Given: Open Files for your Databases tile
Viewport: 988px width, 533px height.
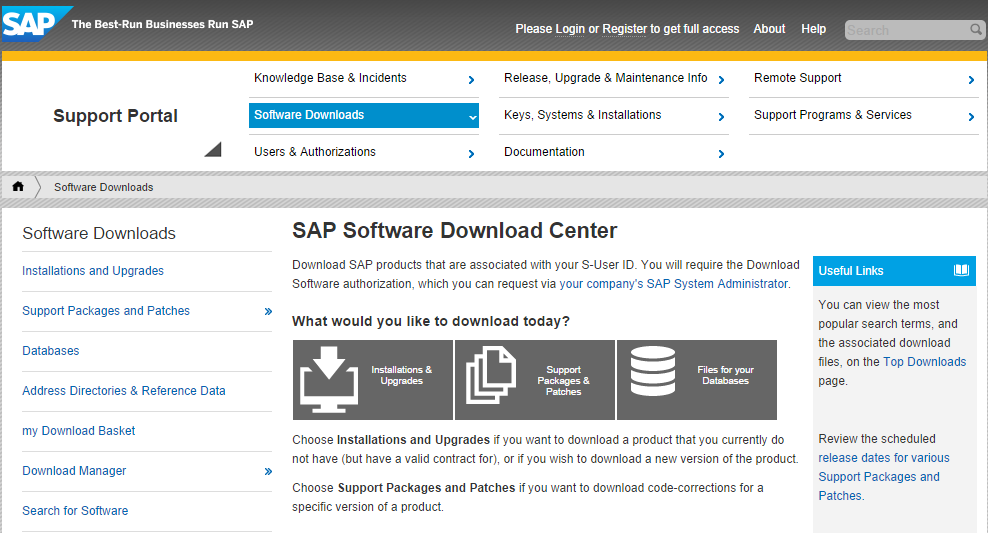Looking at the screenshot, I should pyautogui.click(x=696, y=380).
